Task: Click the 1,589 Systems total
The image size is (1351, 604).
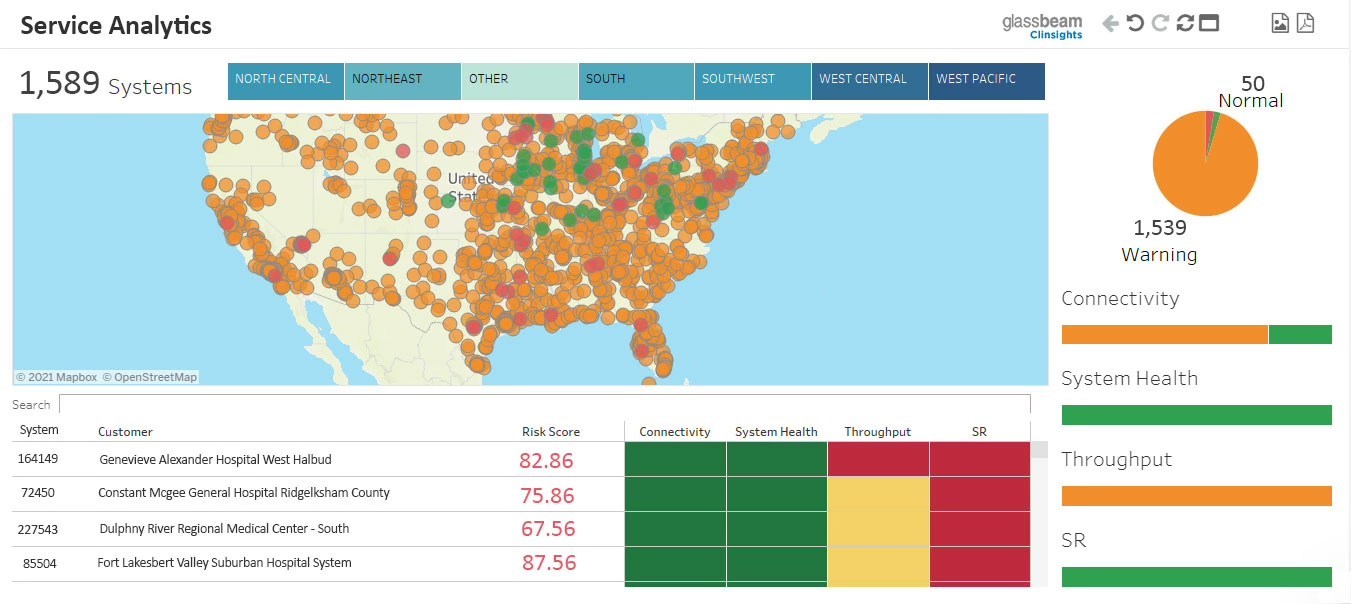Action: 105,84
